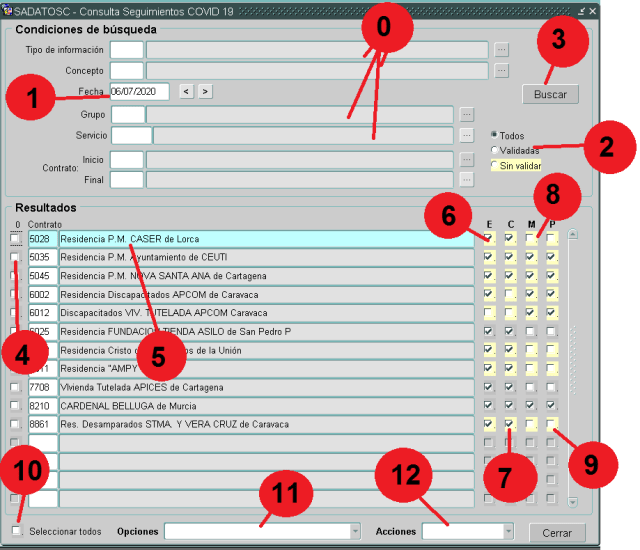Open lookup button beside Concepto field
Image resolution: width=640 pixels, height=550 pixels.
tap(502, 70)
